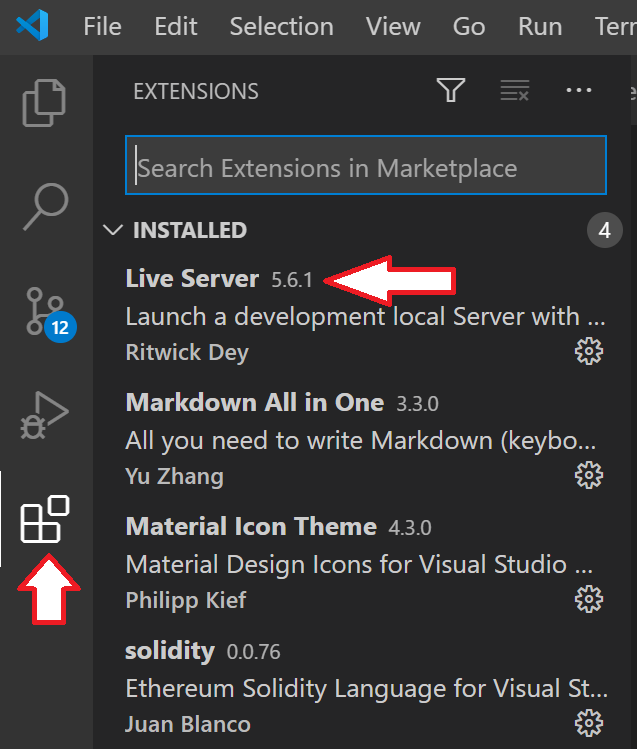Click 'Launch a development local Server' description
This screenshot has height=749, width=637.
[x=366, y=317]
